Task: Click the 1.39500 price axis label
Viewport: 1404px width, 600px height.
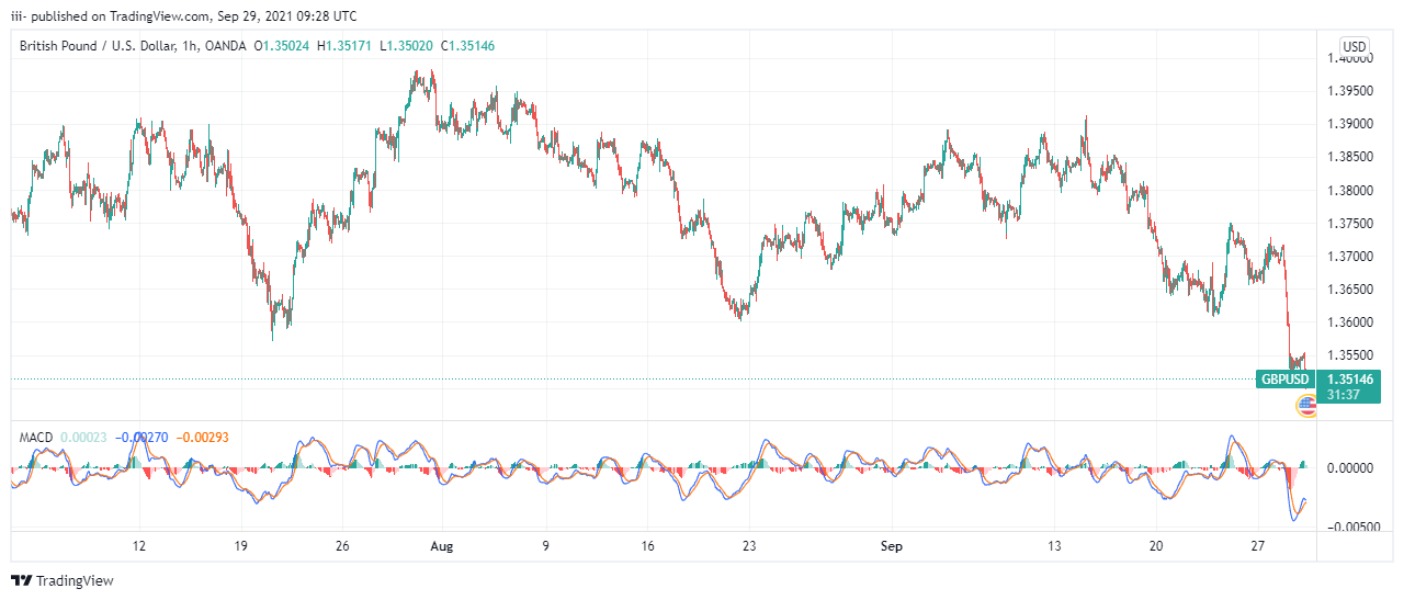Action: 1349,91
